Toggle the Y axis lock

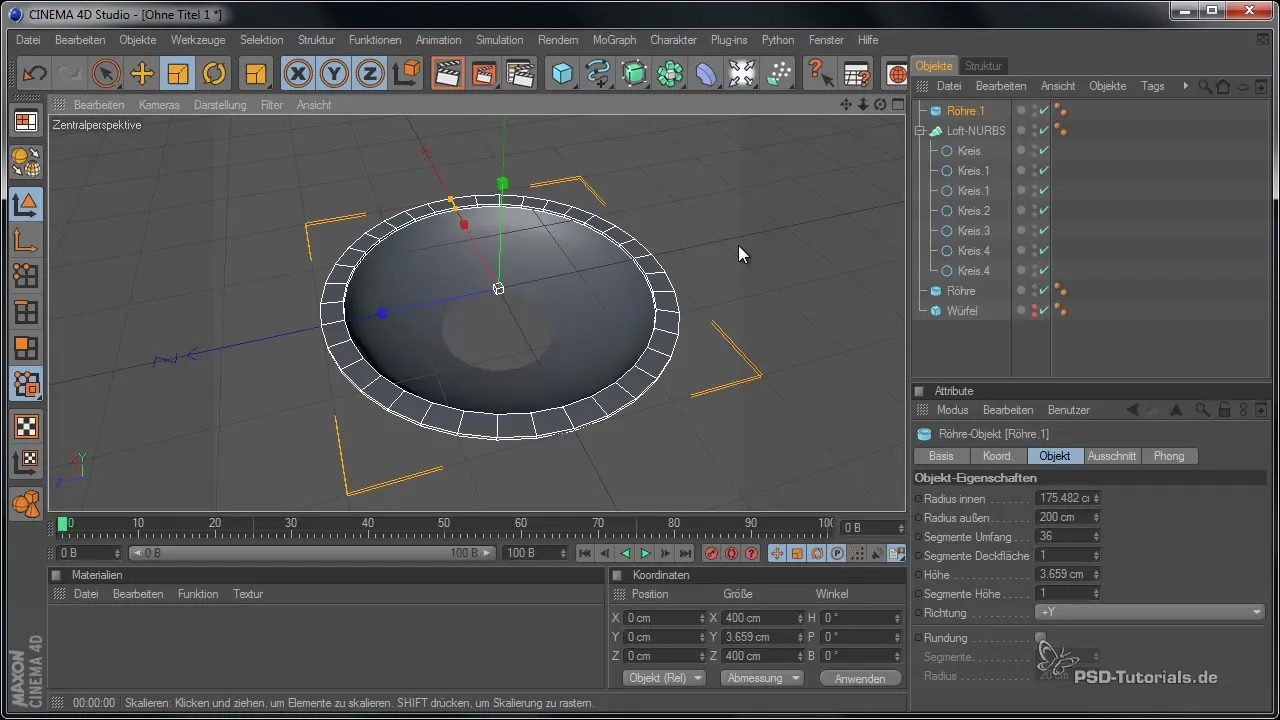[334, 74]
